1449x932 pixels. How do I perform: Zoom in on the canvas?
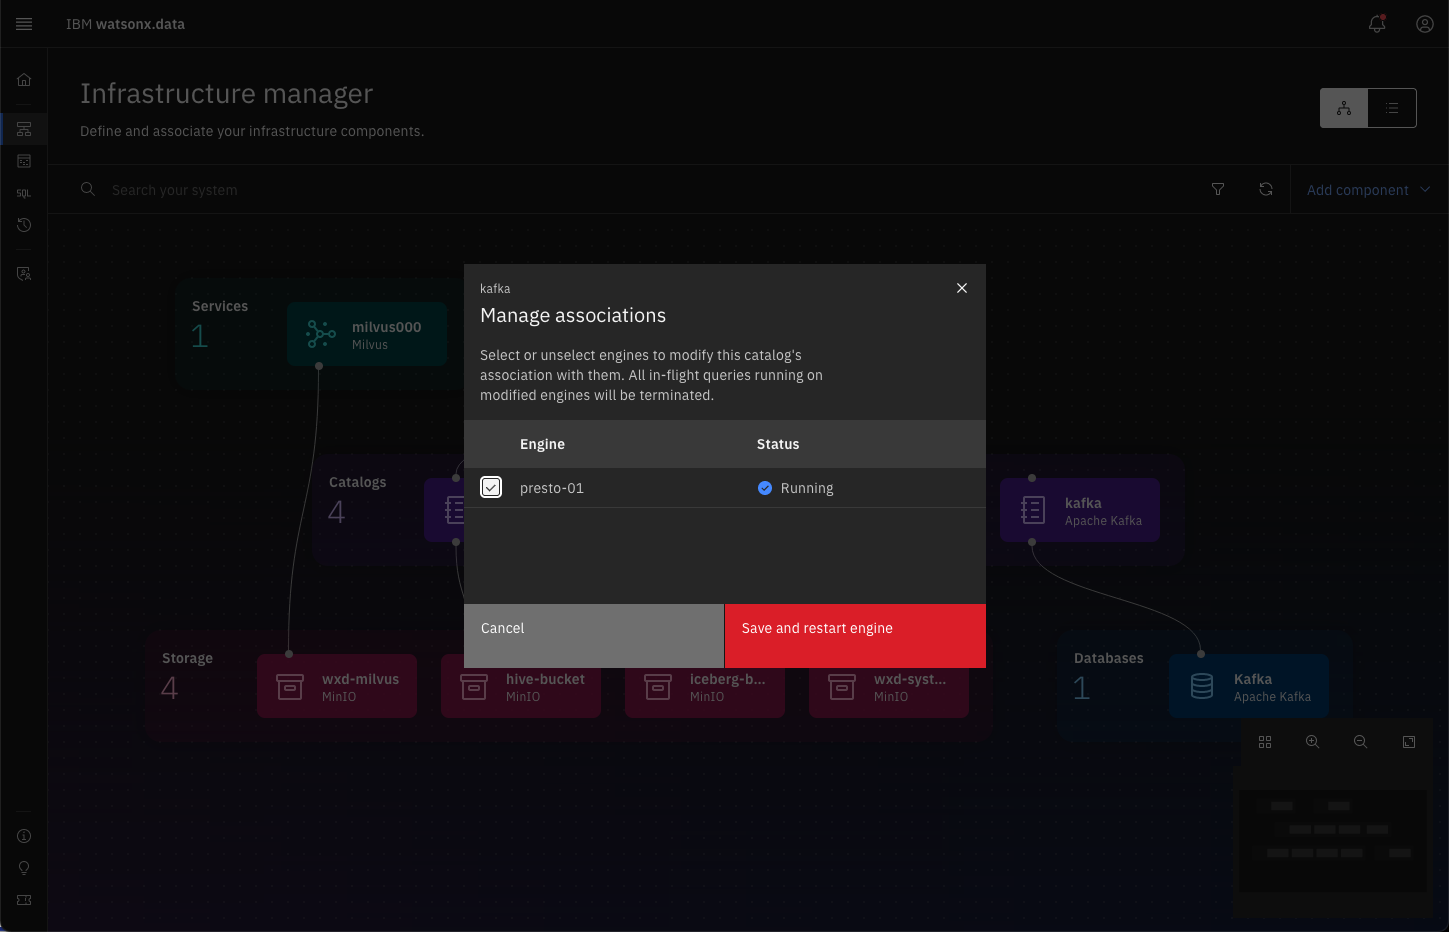pyautogui.click(x=1313, y=742)
